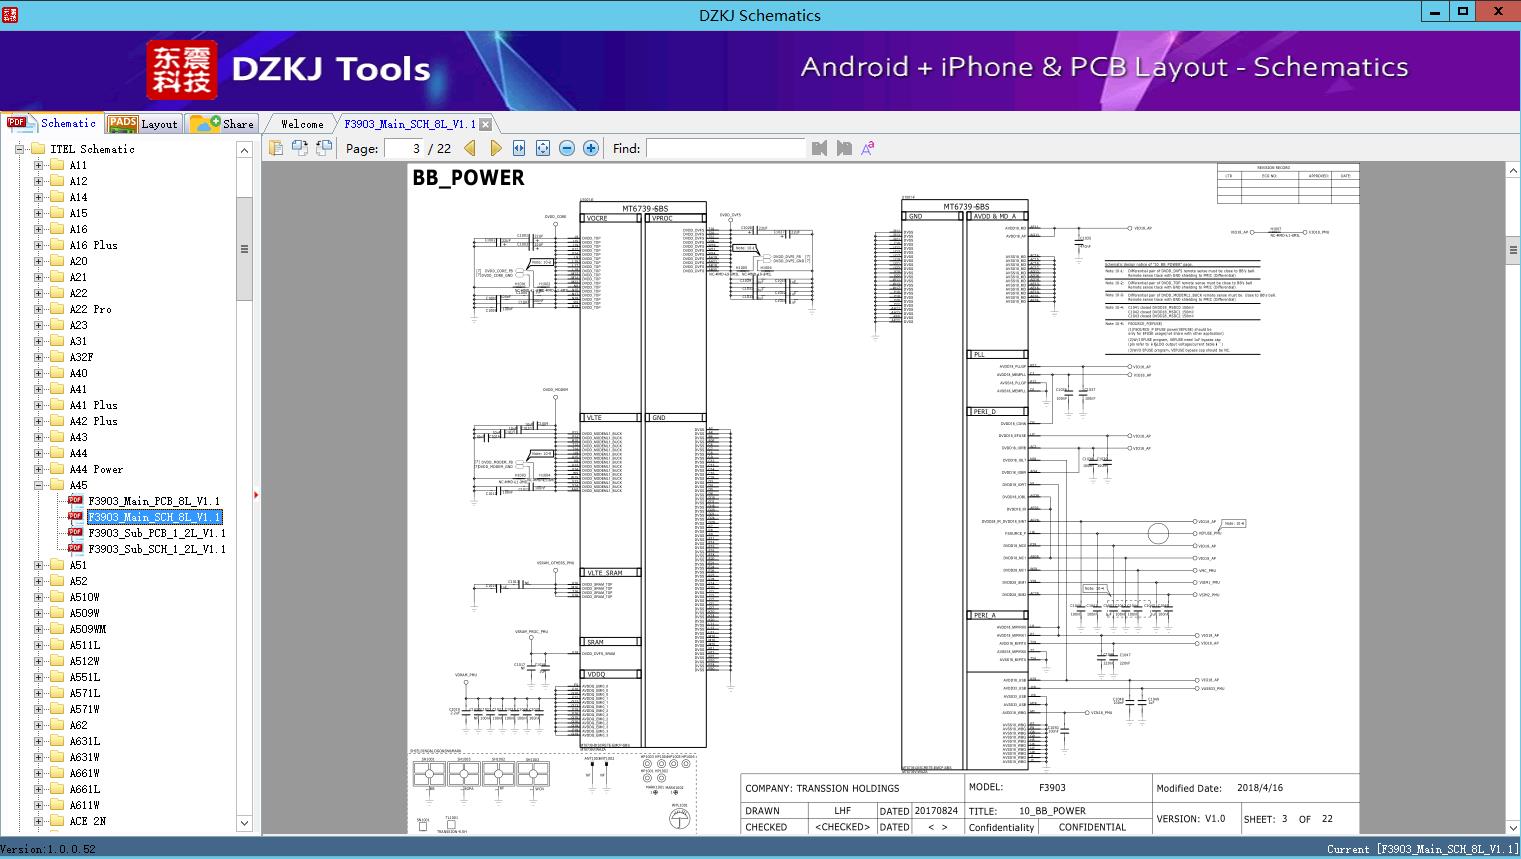Click the A16 Plus folder icon
This screenshot has width=1521, height=859.
pos(57,245)
